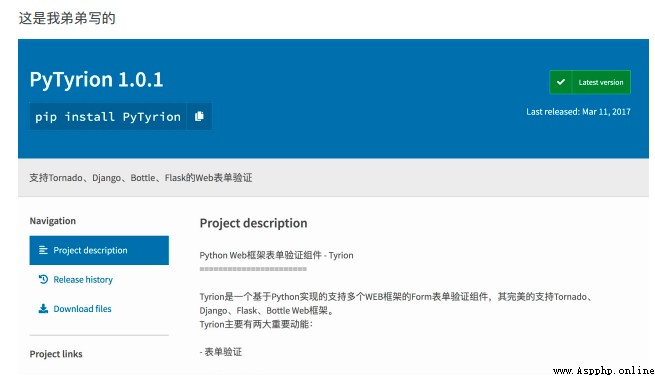655x377 pixels.
Task: Click the 表单验证 bullet item
Action: [x=221, y=352]
